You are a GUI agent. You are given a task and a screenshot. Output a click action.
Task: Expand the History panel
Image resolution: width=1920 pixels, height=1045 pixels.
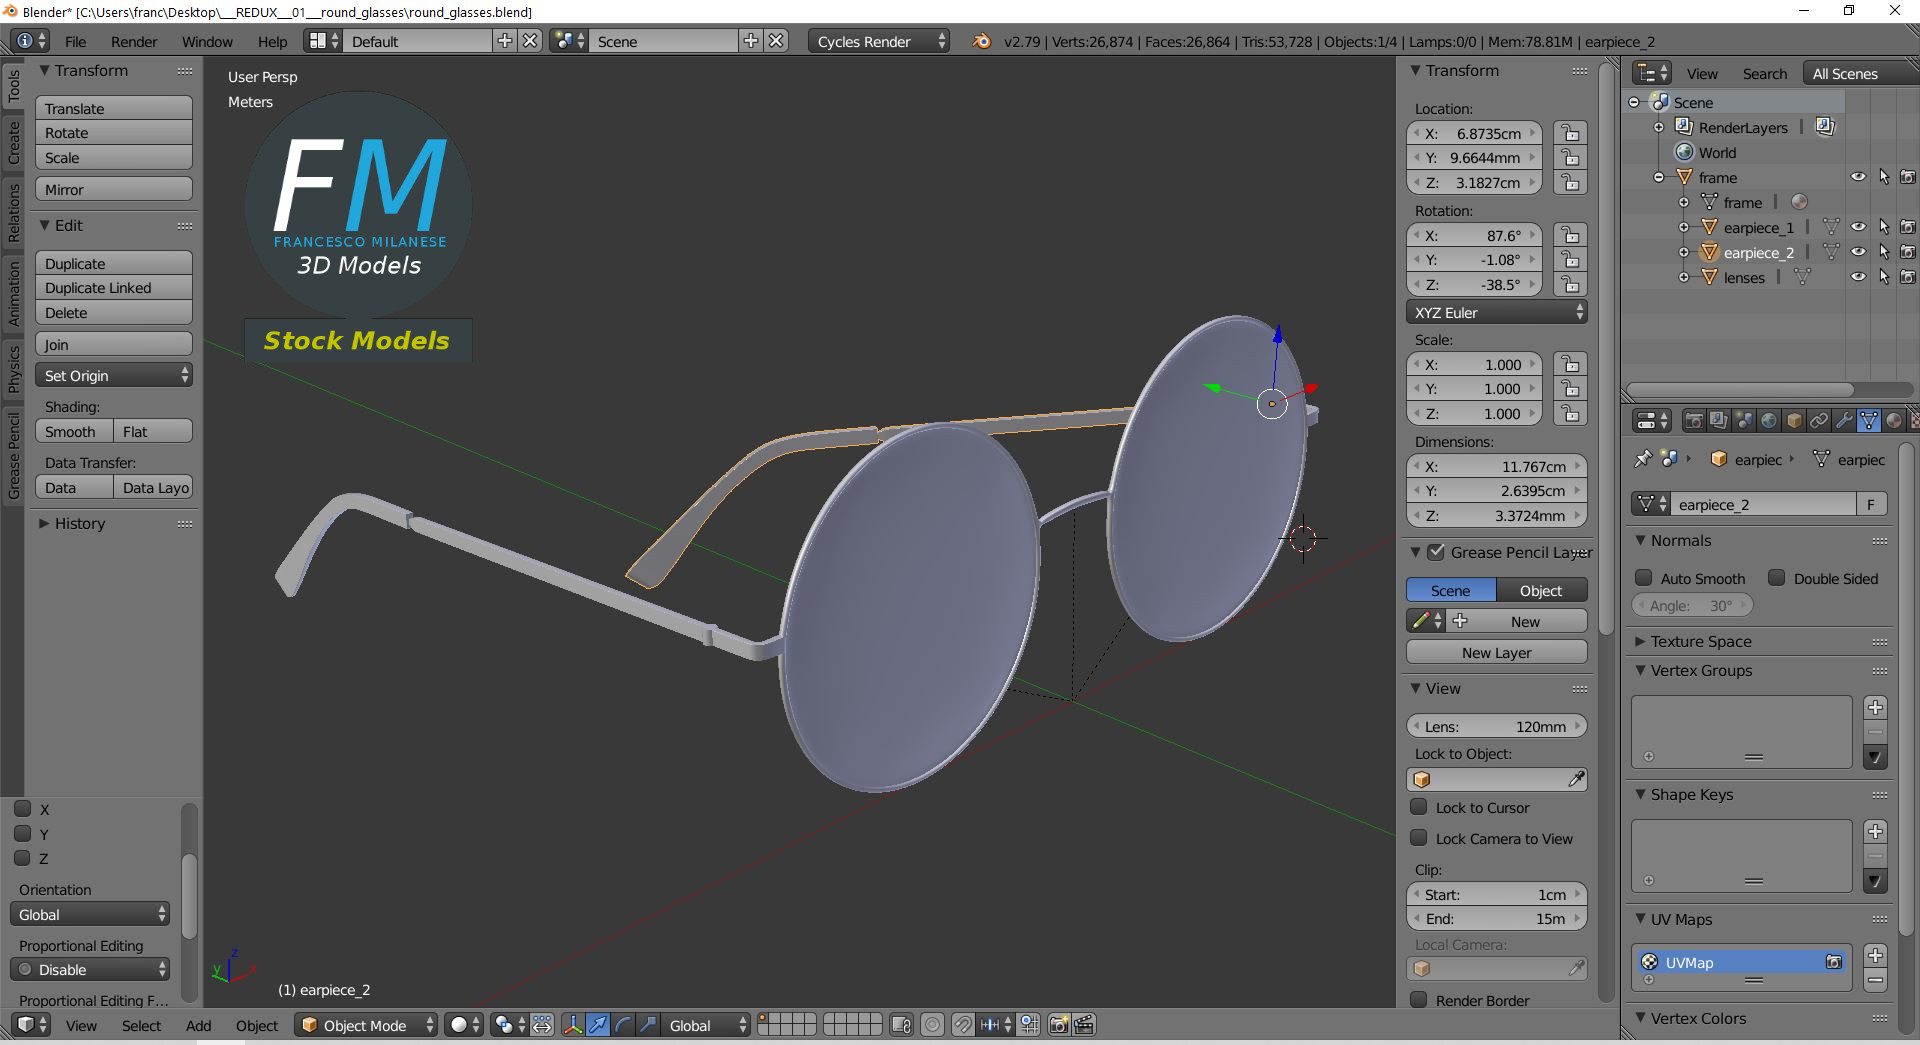44,523
